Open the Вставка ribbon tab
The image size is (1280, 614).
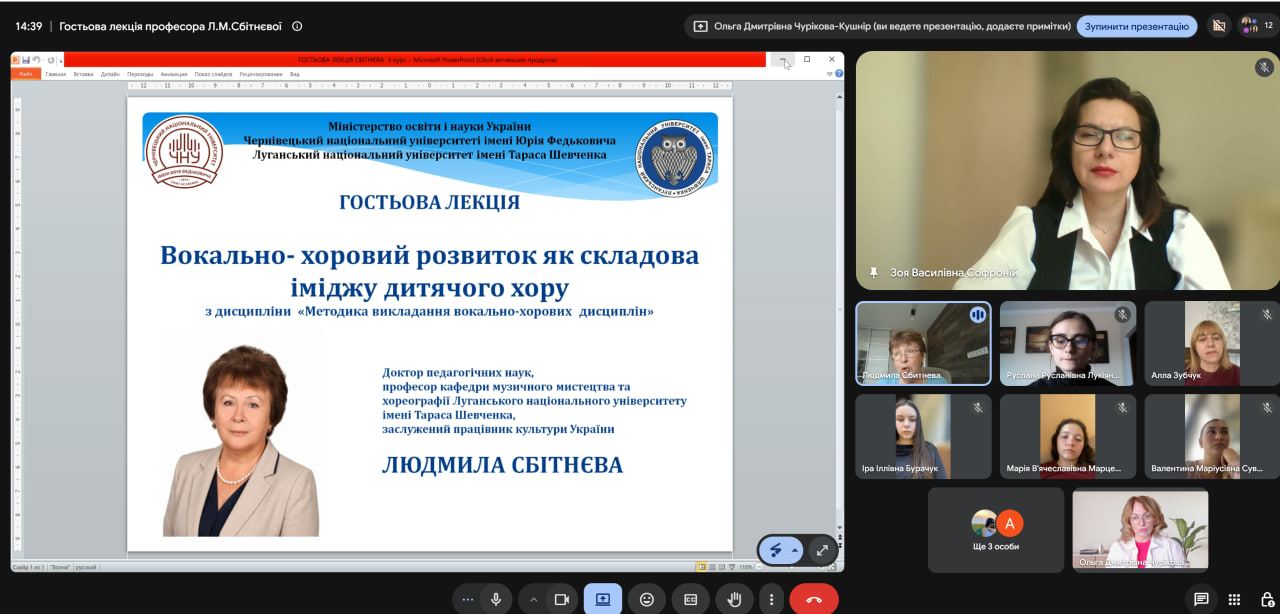point(83,74)
